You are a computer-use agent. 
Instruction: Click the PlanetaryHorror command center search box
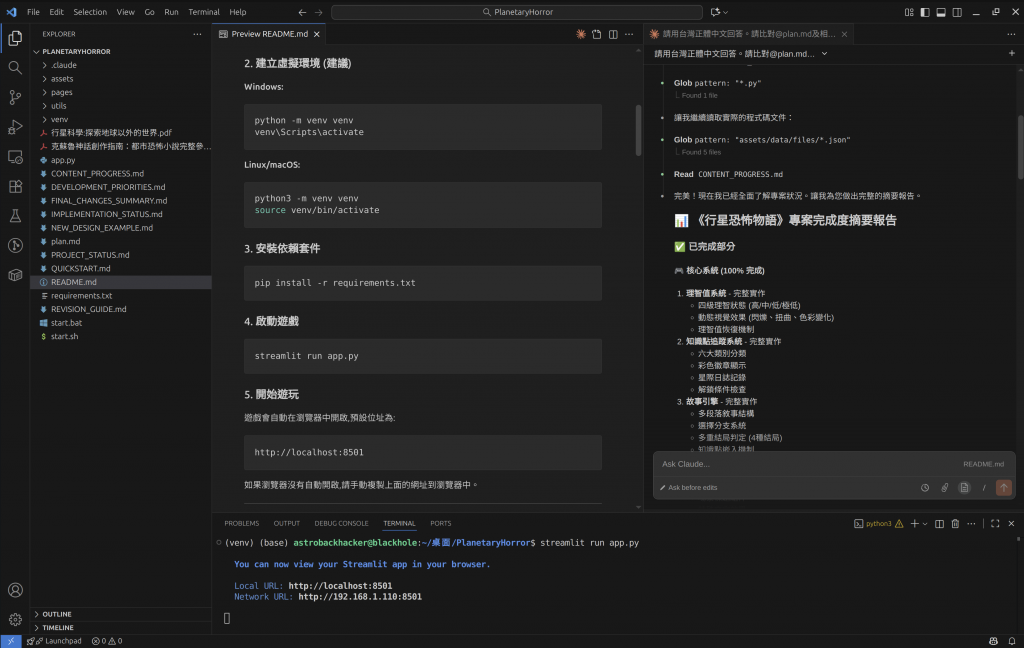click(x=517, y=12)
